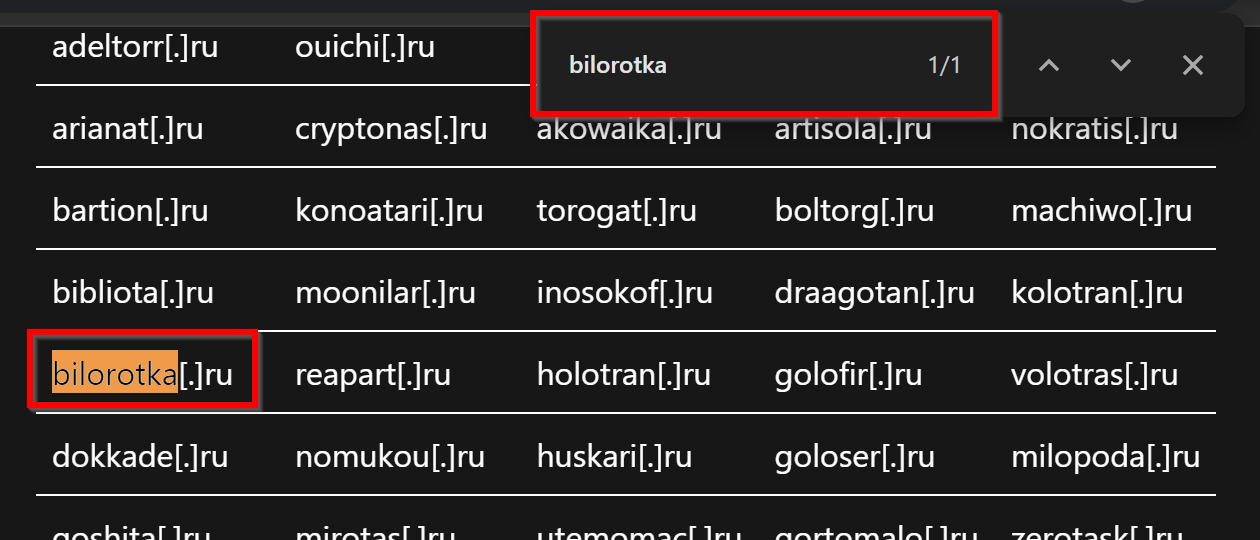Screen dimensions: 1260x540
Task: Click the huskari[.]ru cell
Action: (x=614, y=456)
